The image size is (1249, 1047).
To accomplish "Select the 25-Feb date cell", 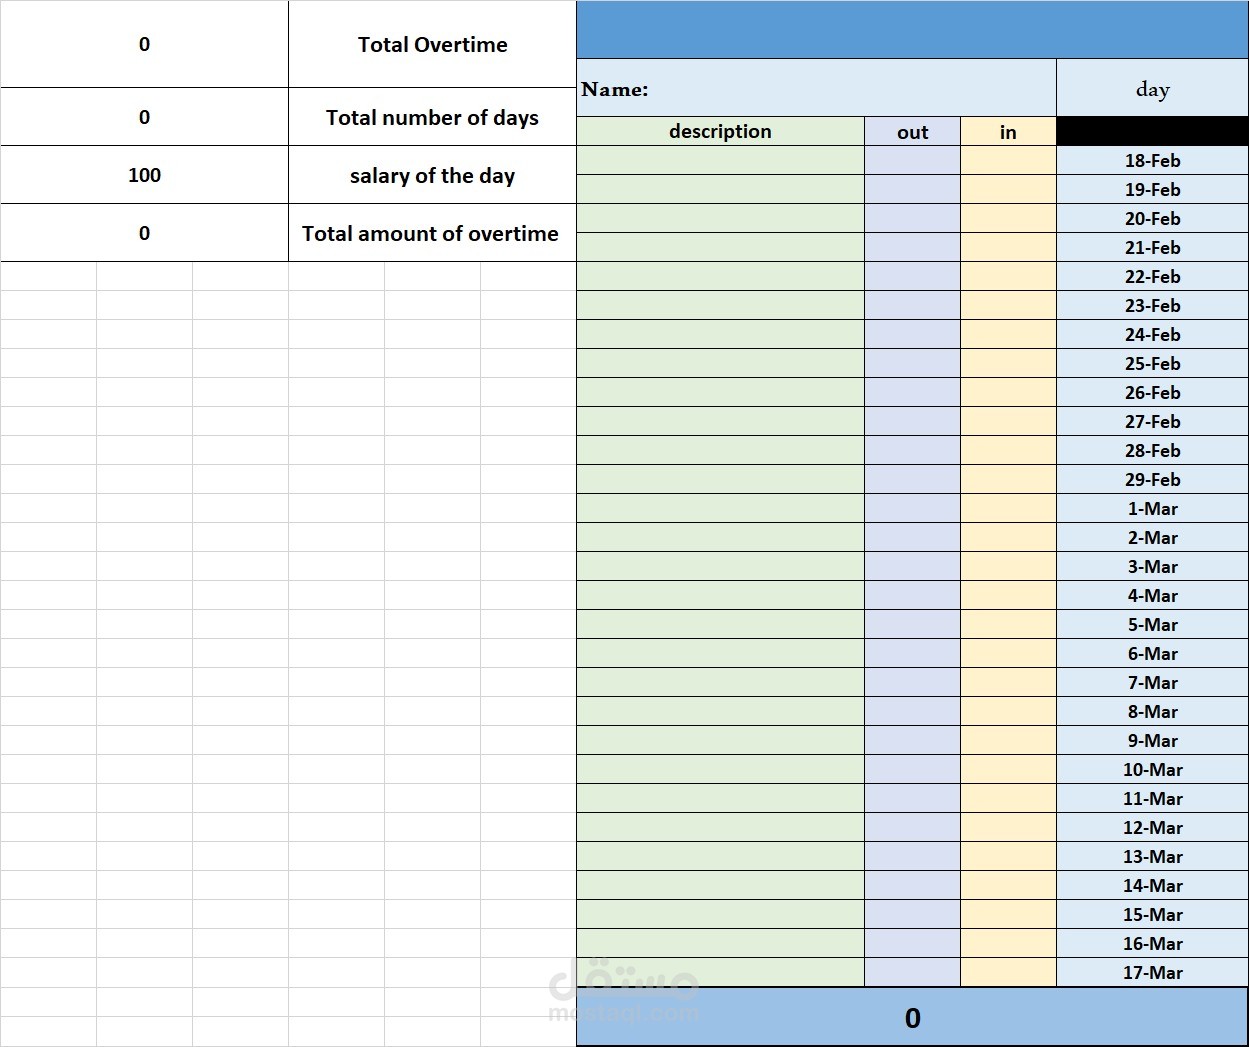I will [1152, 363].
